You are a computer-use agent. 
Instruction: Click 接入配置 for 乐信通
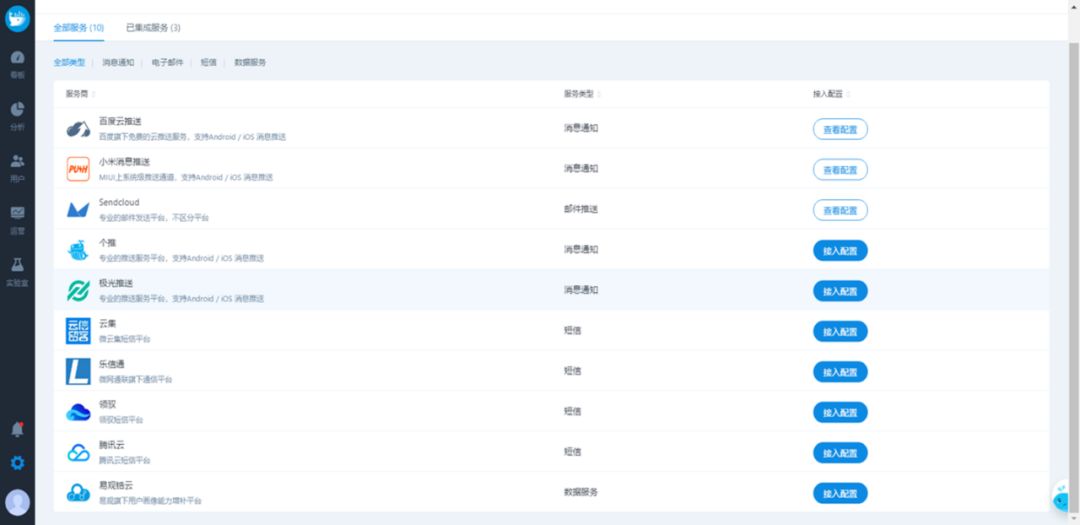click(840, 372)
